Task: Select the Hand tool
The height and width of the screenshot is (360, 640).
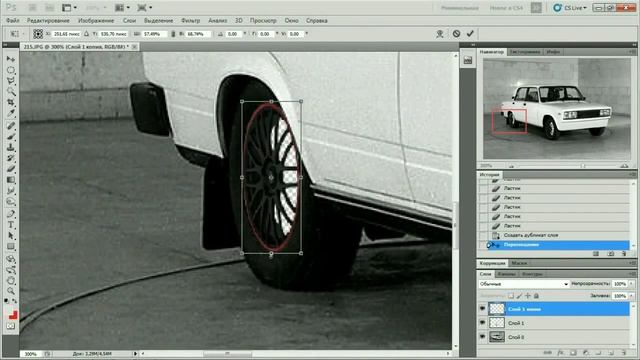Action: (11, 280)
